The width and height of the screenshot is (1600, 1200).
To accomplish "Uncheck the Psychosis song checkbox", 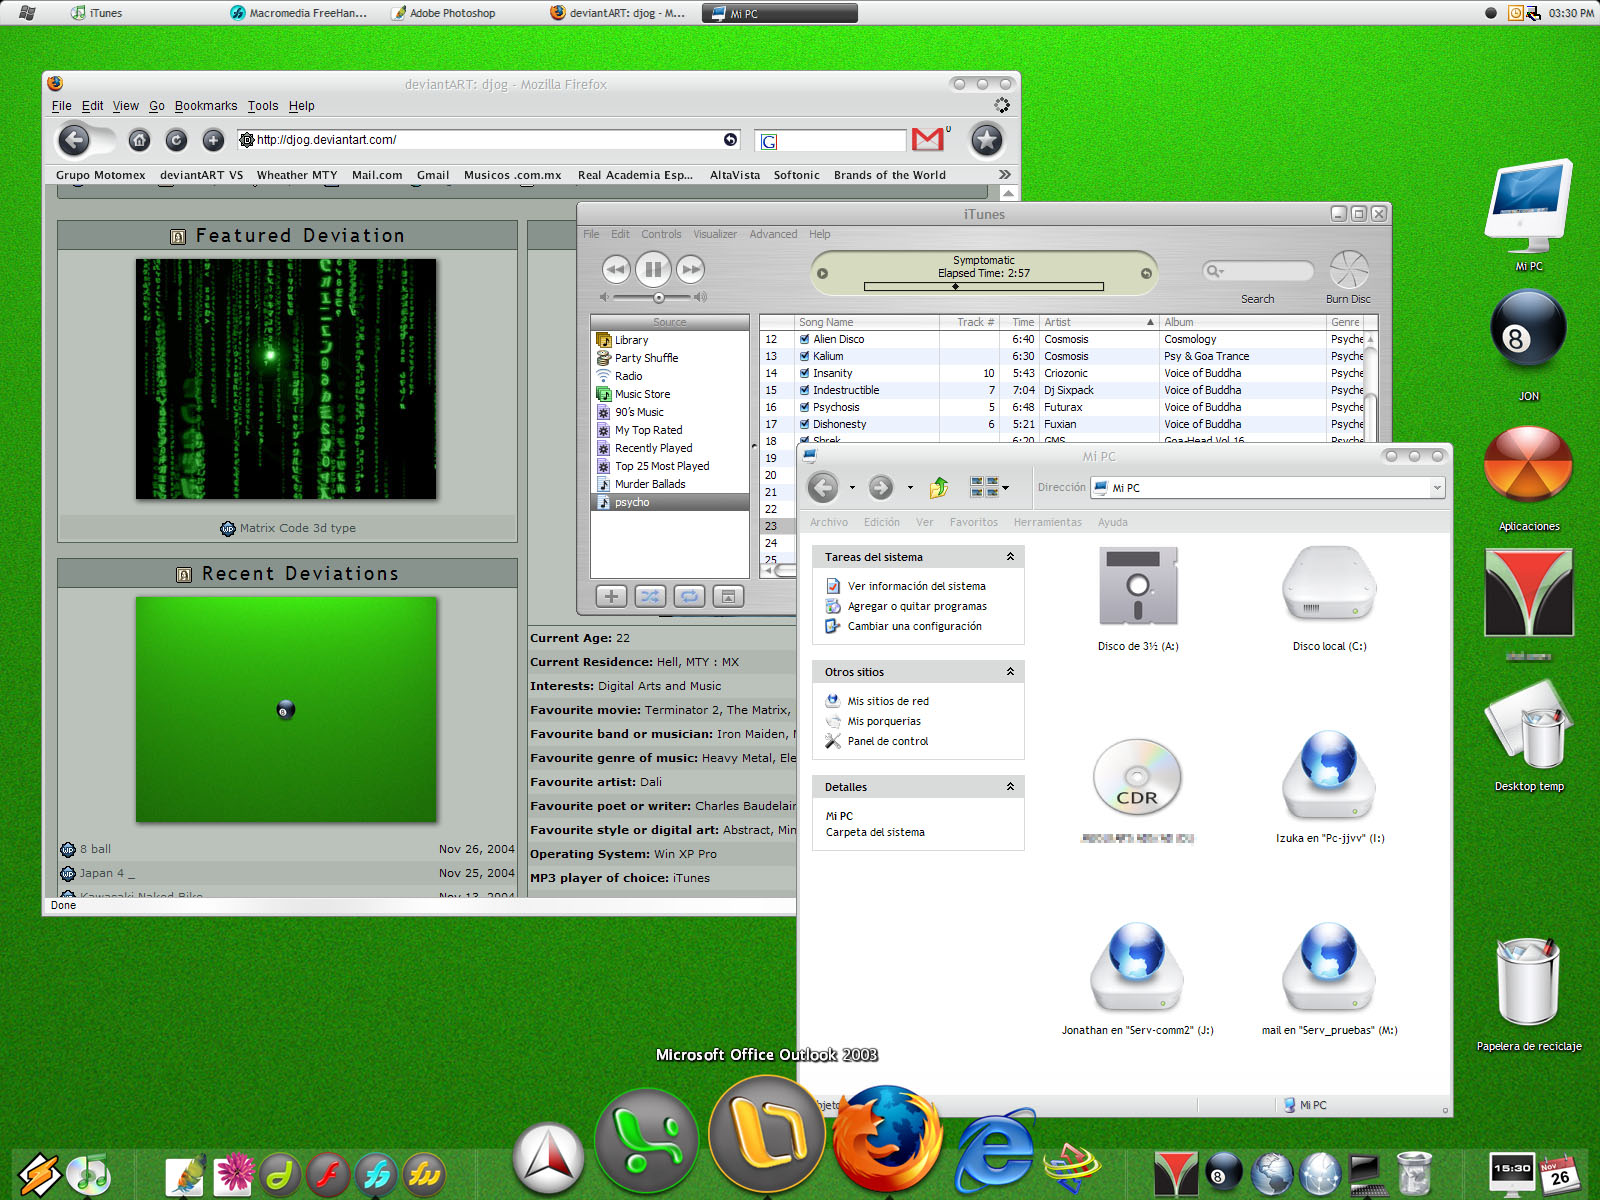I will click(804, 407).
